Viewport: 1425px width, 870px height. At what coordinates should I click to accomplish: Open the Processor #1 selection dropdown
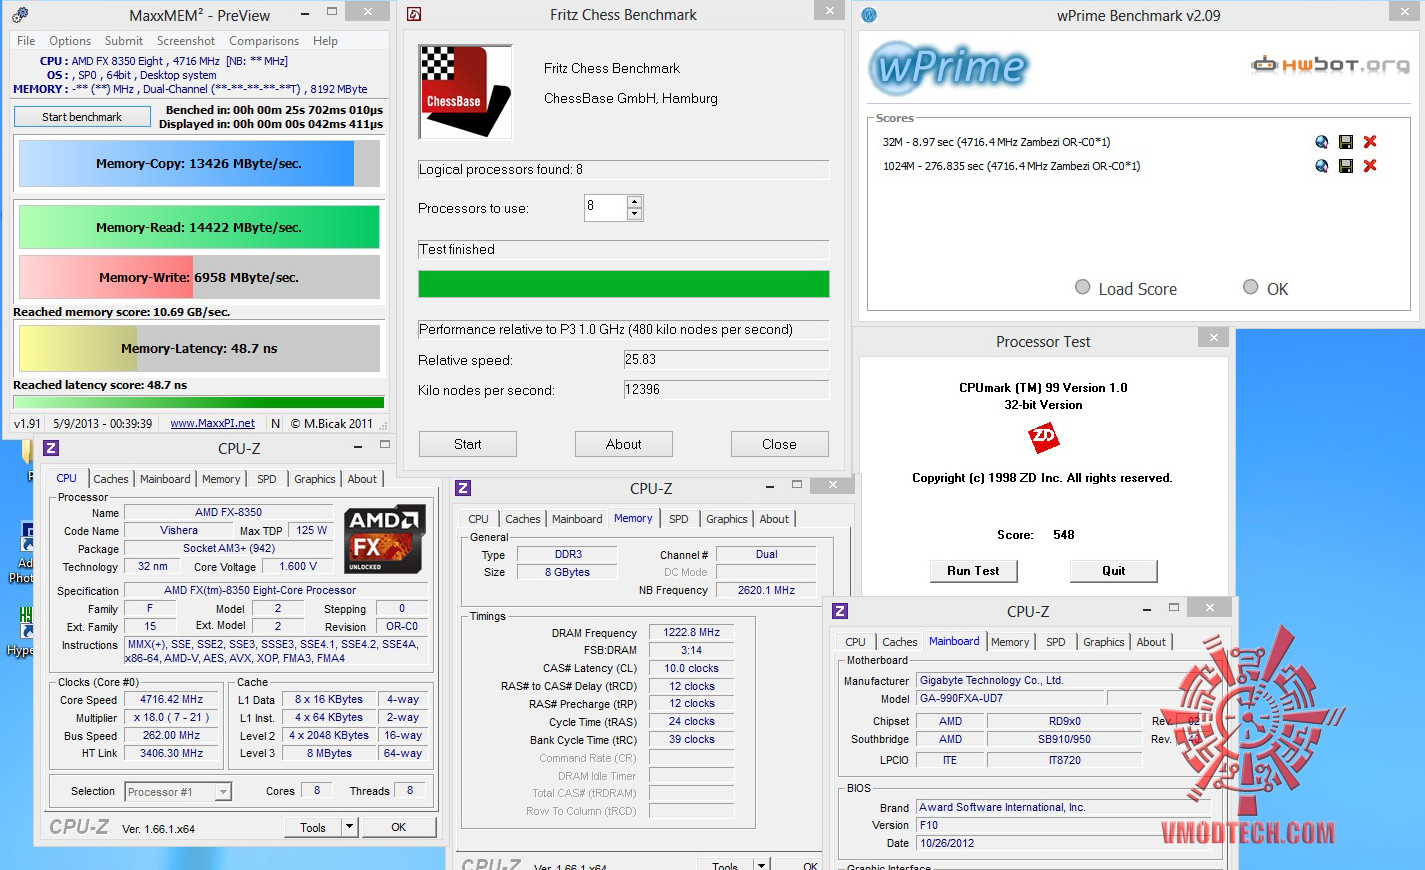pyautogui.click(x=223, y=792)
